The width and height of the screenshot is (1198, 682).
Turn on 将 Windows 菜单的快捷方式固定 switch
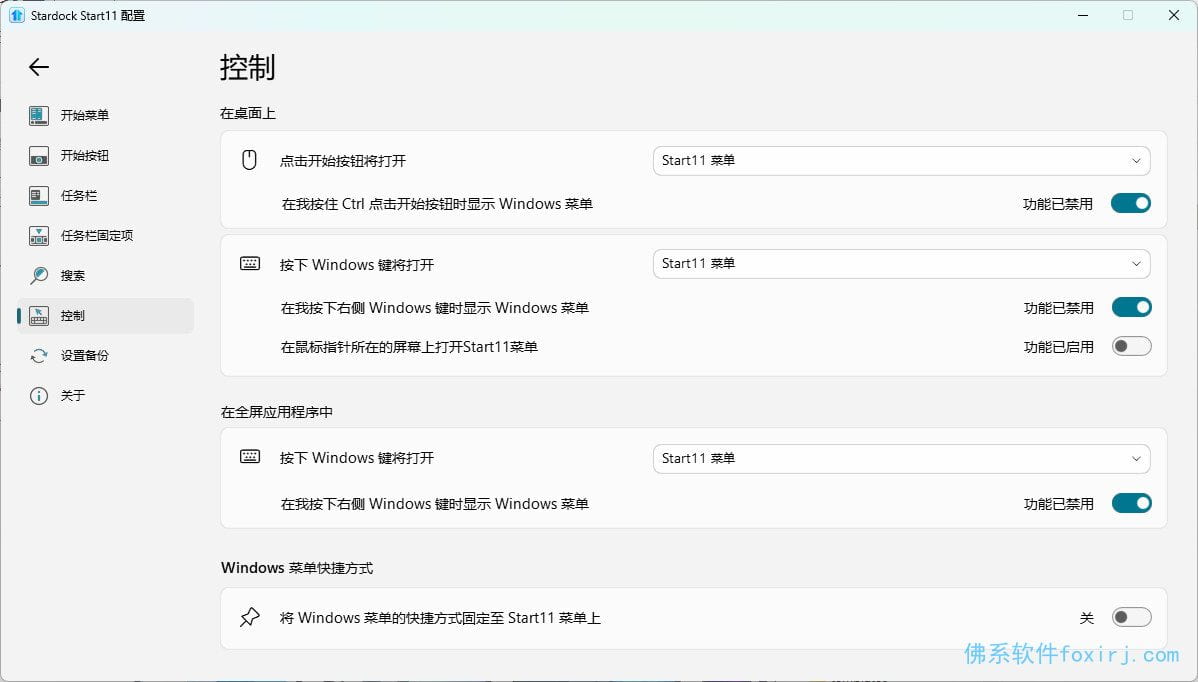pos(1132,617)
